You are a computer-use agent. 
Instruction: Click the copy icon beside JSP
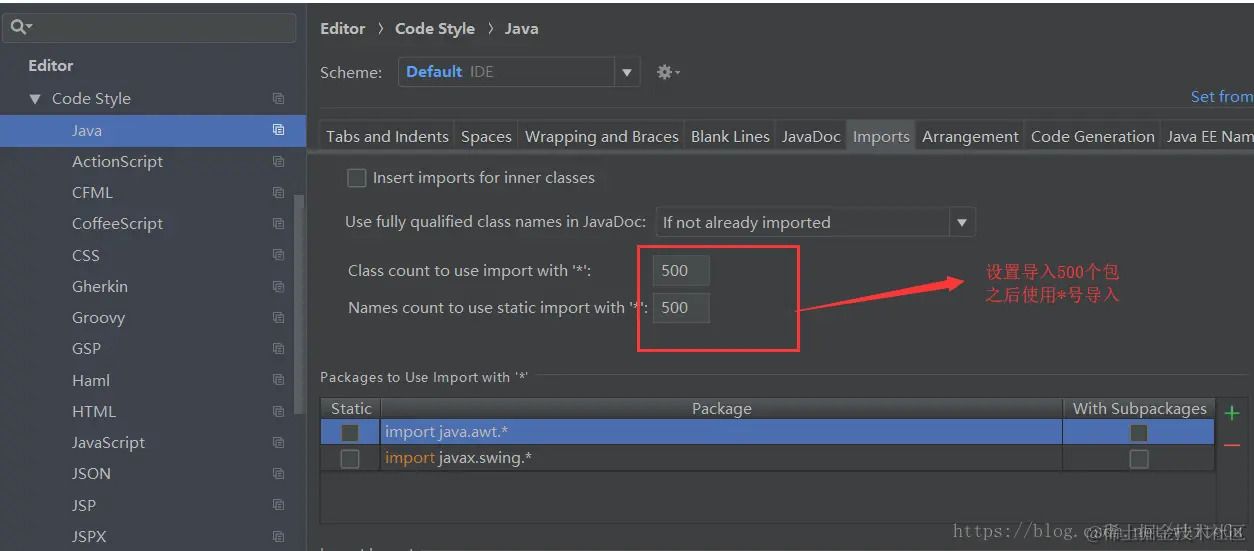point(278,505)
